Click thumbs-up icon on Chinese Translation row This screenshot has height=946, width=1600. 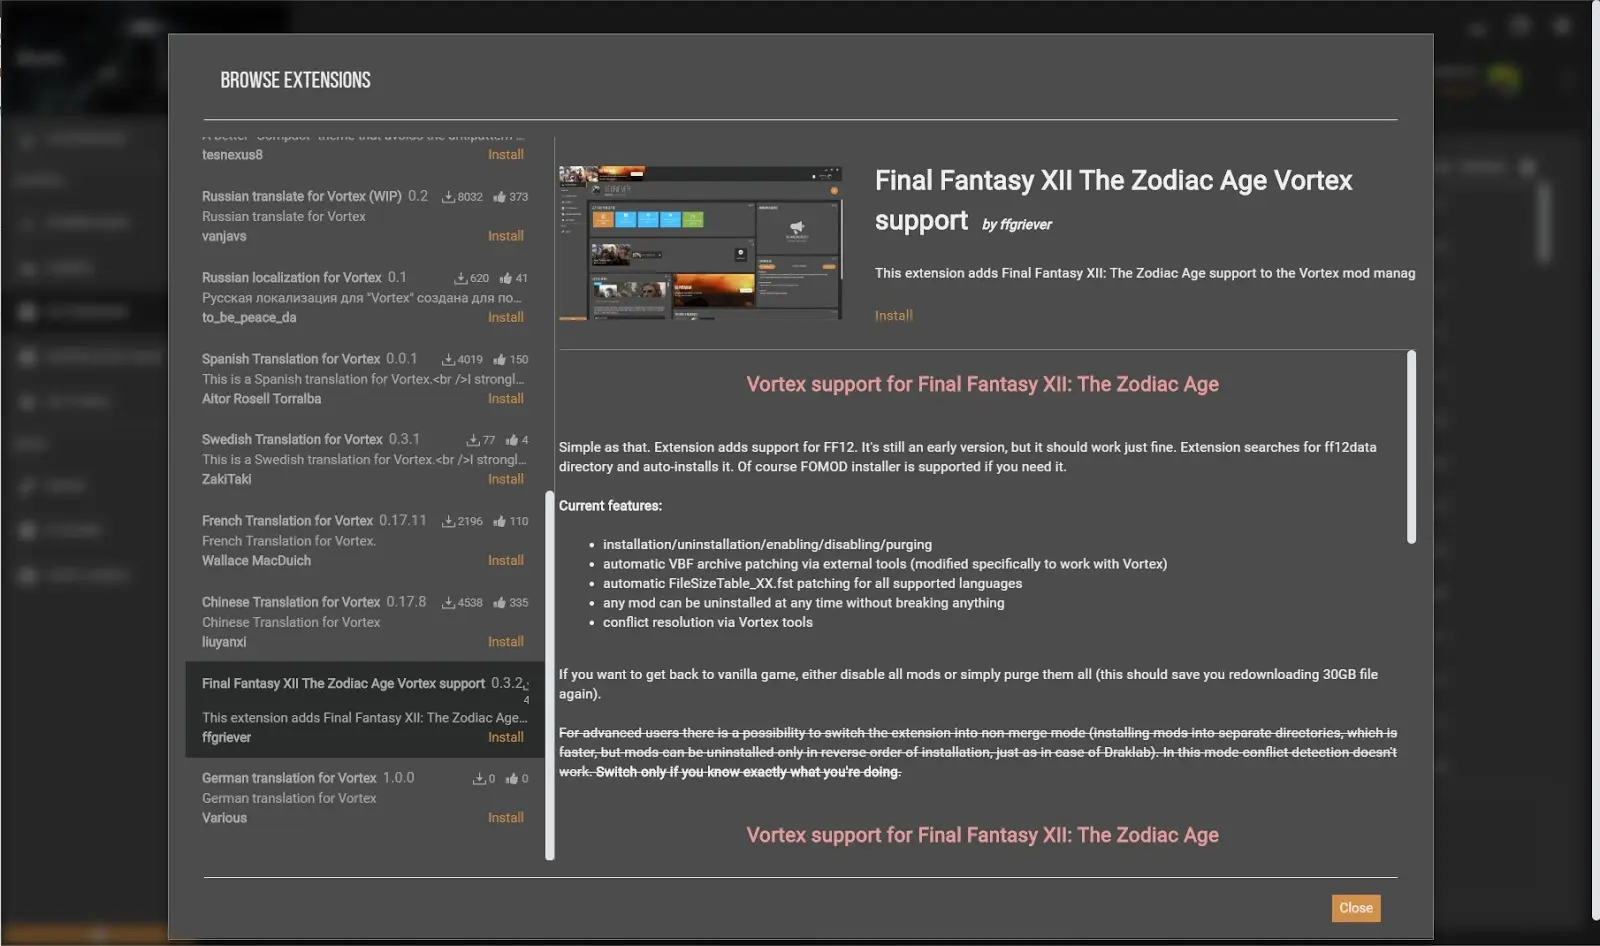coord(499,602)
